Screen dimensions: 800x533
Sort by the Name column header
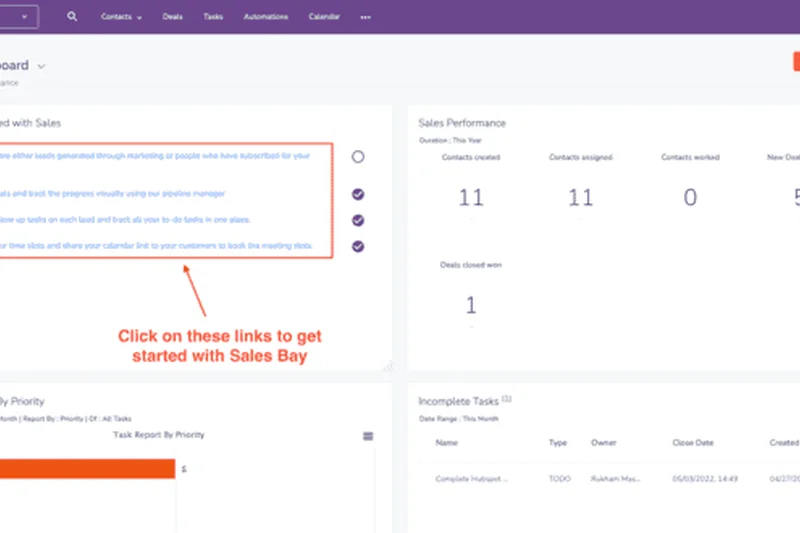[446, 443]
